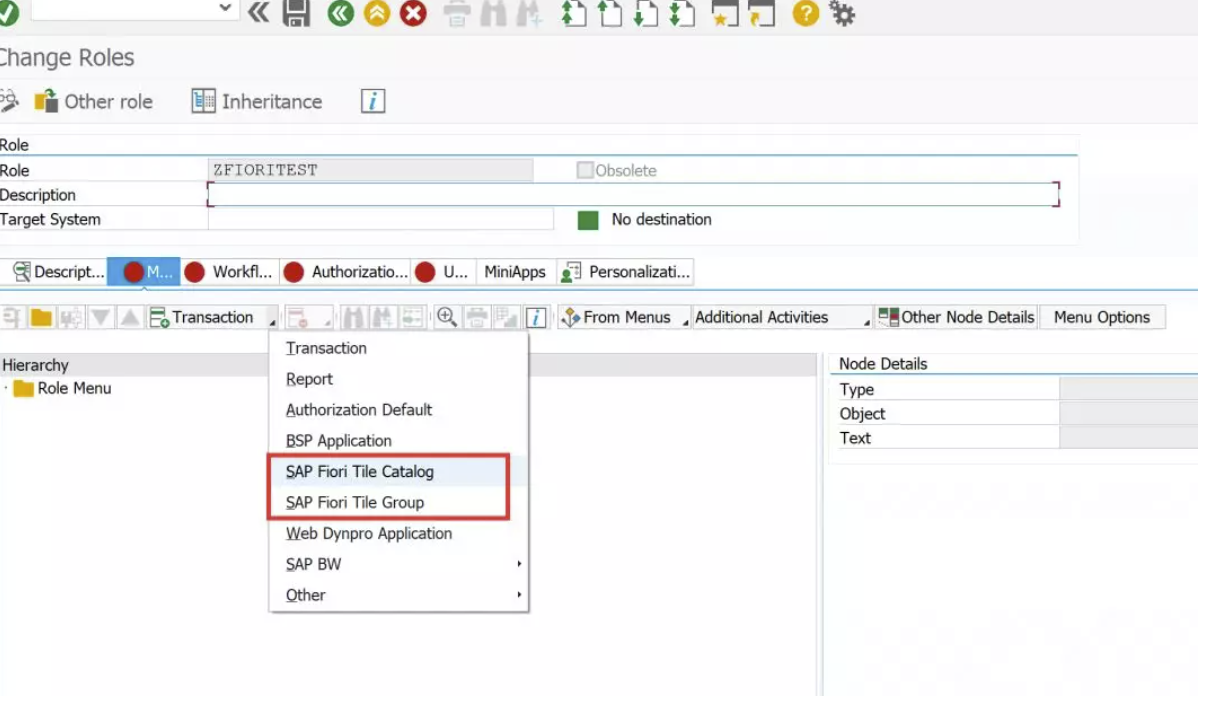This screenshot has height=719, width=1206.
Task: Choose Report from the dropdown menu
Action: pyautogui.click(x=398, y=379)
